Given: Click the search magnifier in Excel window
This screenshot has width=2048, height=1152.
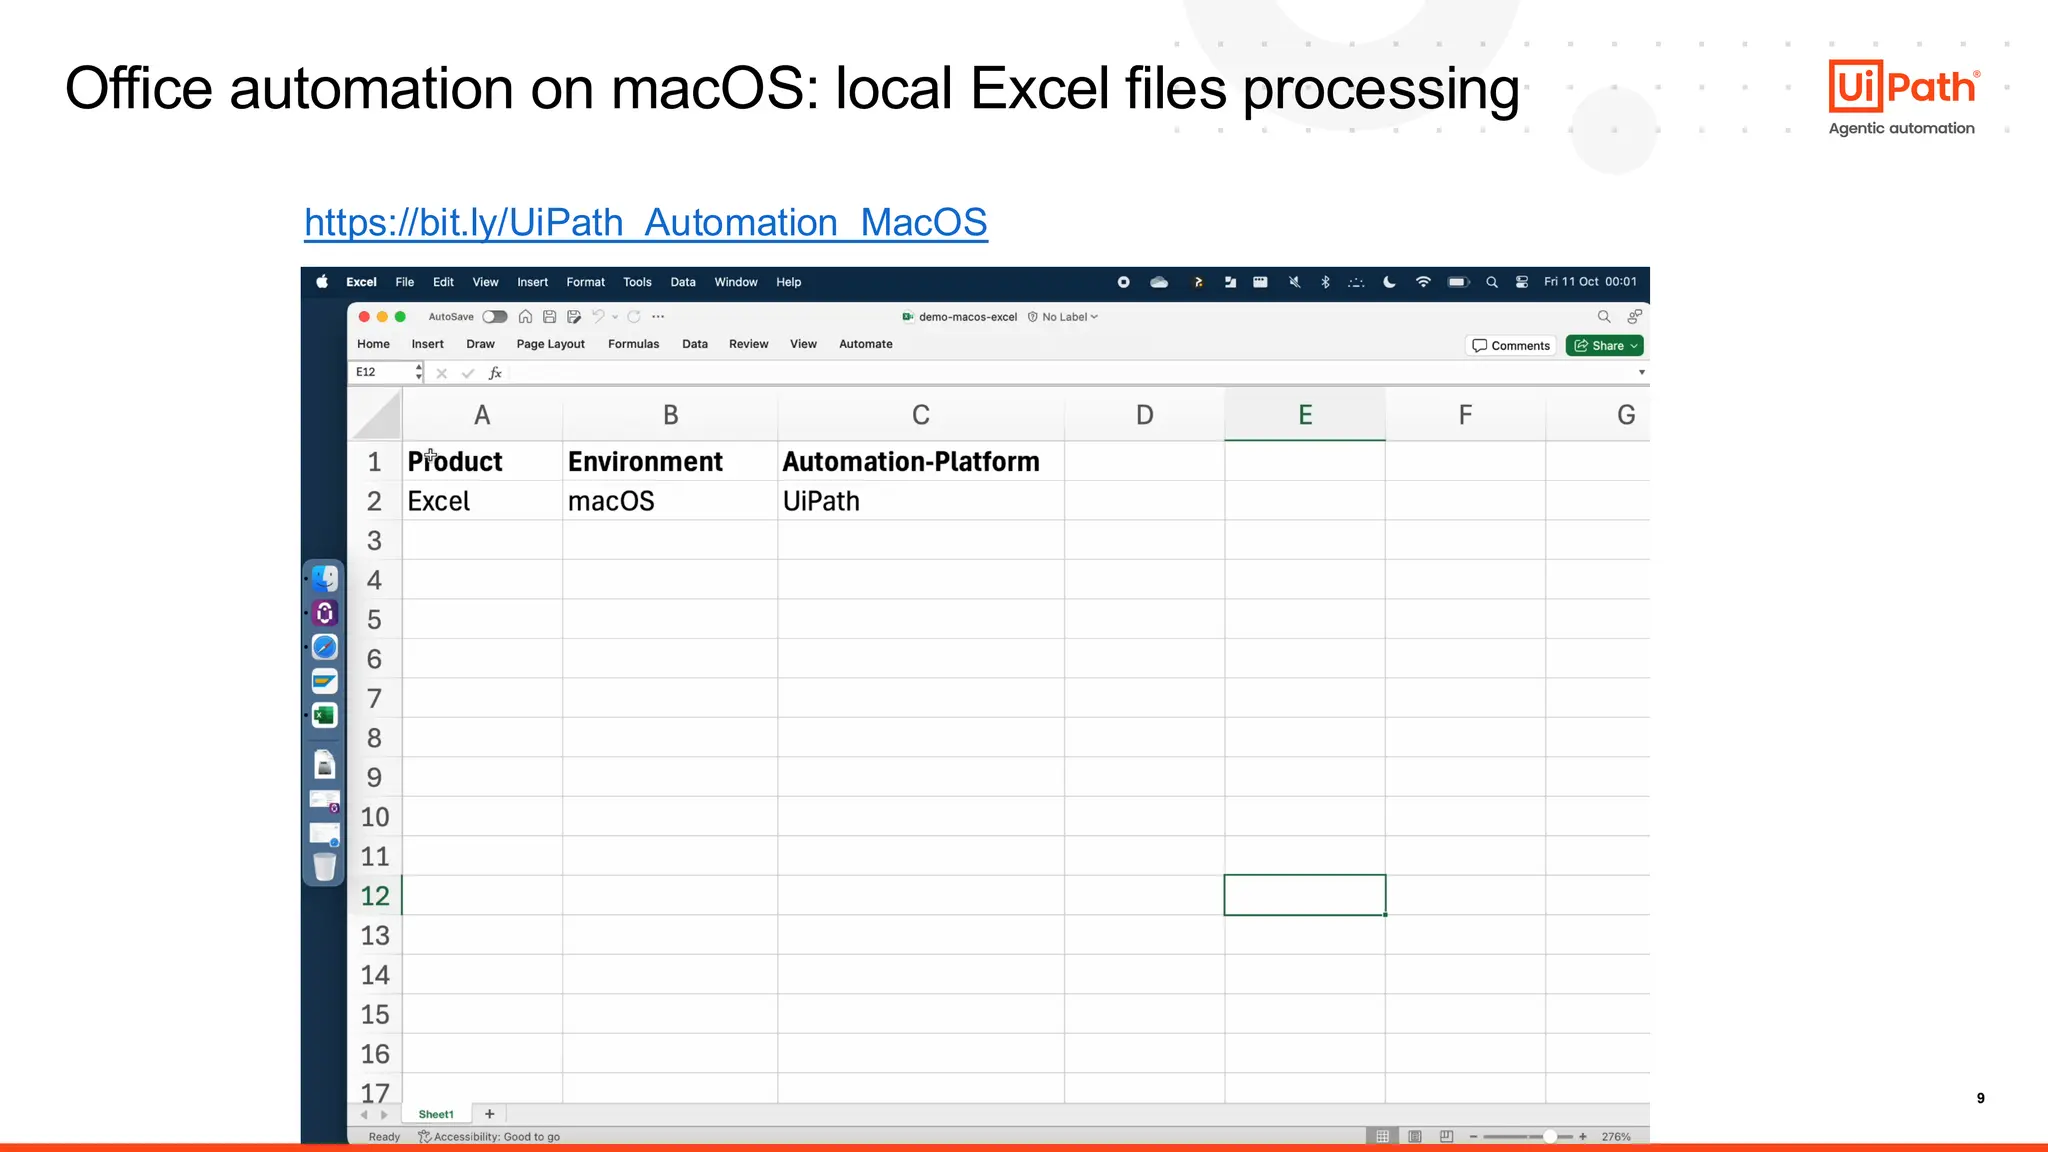Looking at the screenshot, I should [x=1604, y=317].
